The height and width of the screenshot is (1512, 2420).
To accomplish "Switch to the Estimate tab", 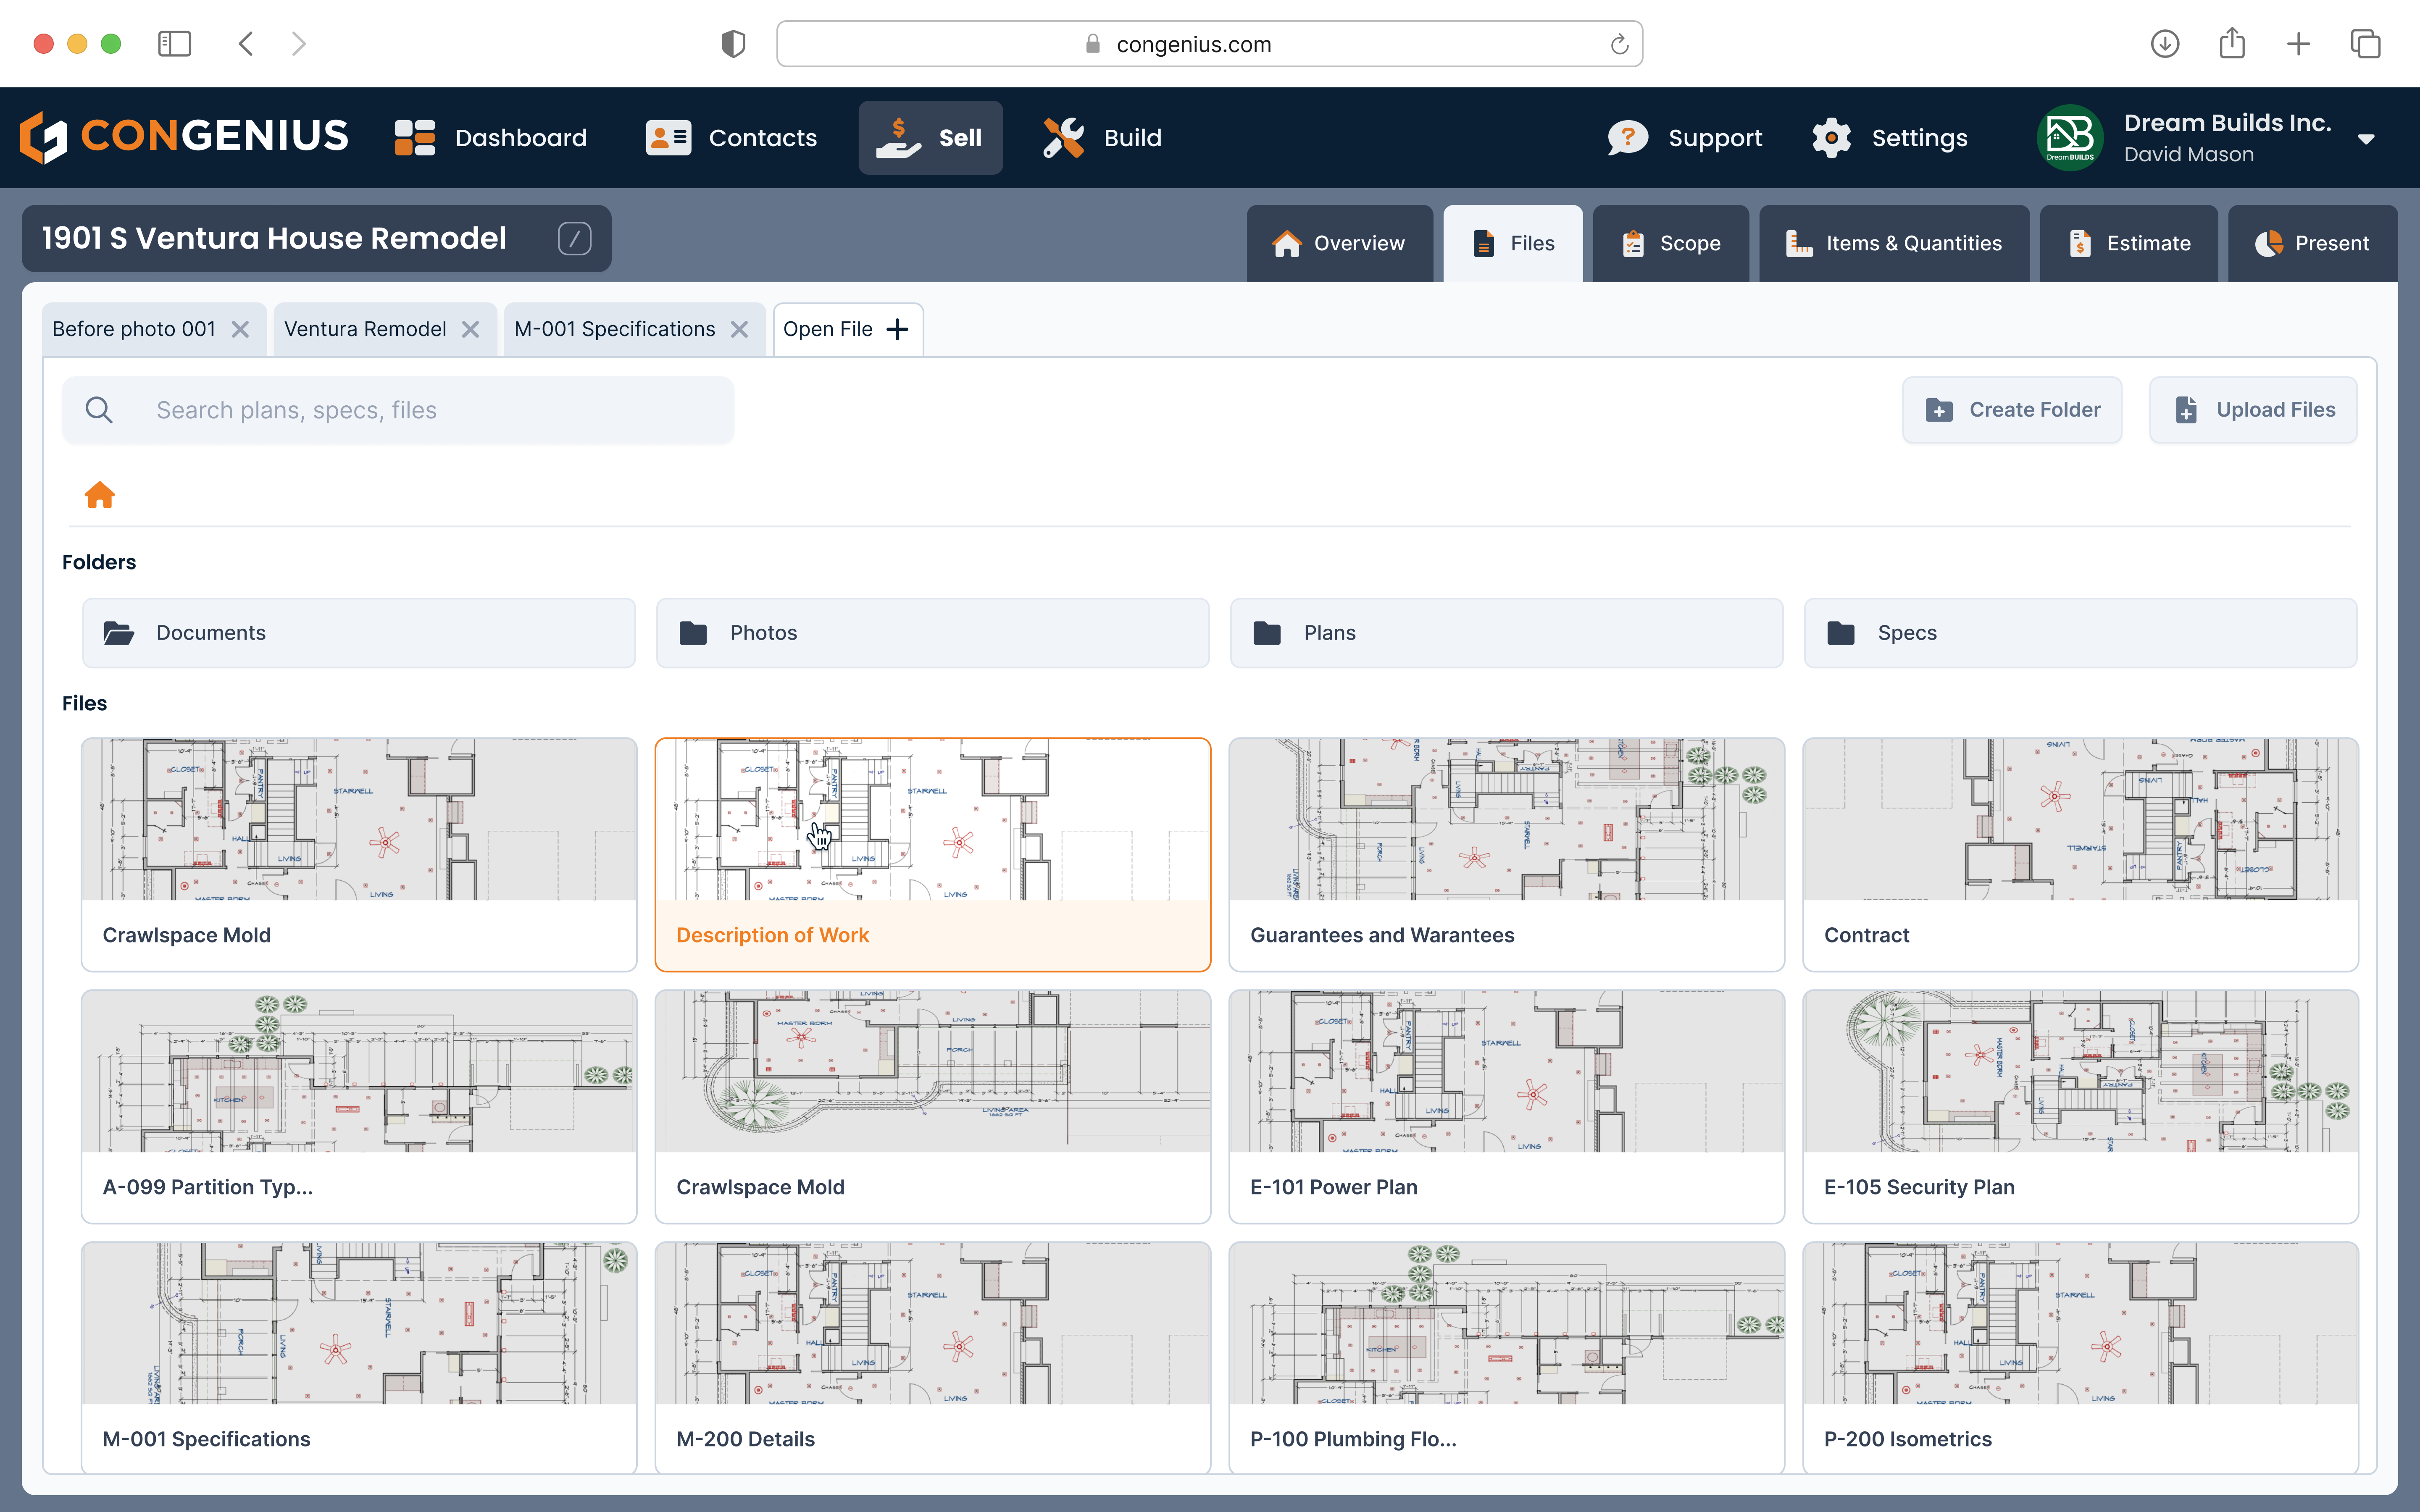I will click(x=2128, y=243).
